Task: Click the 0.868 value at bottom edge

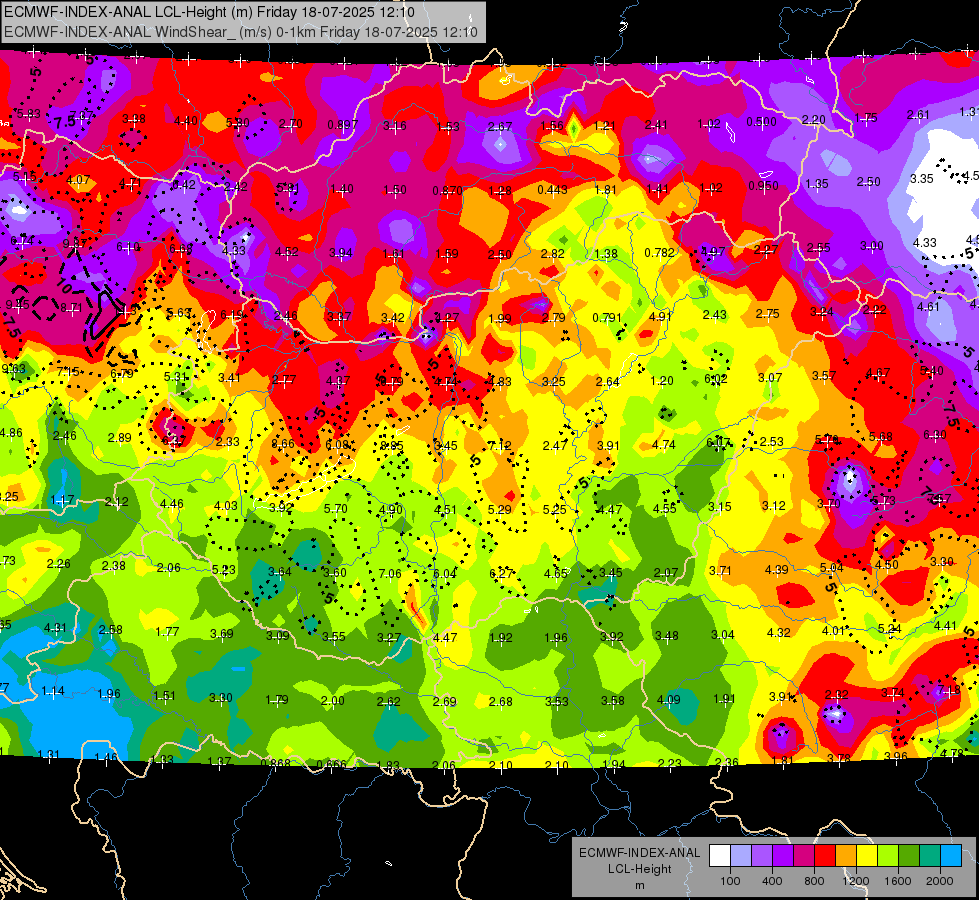Action: point(275,763)
